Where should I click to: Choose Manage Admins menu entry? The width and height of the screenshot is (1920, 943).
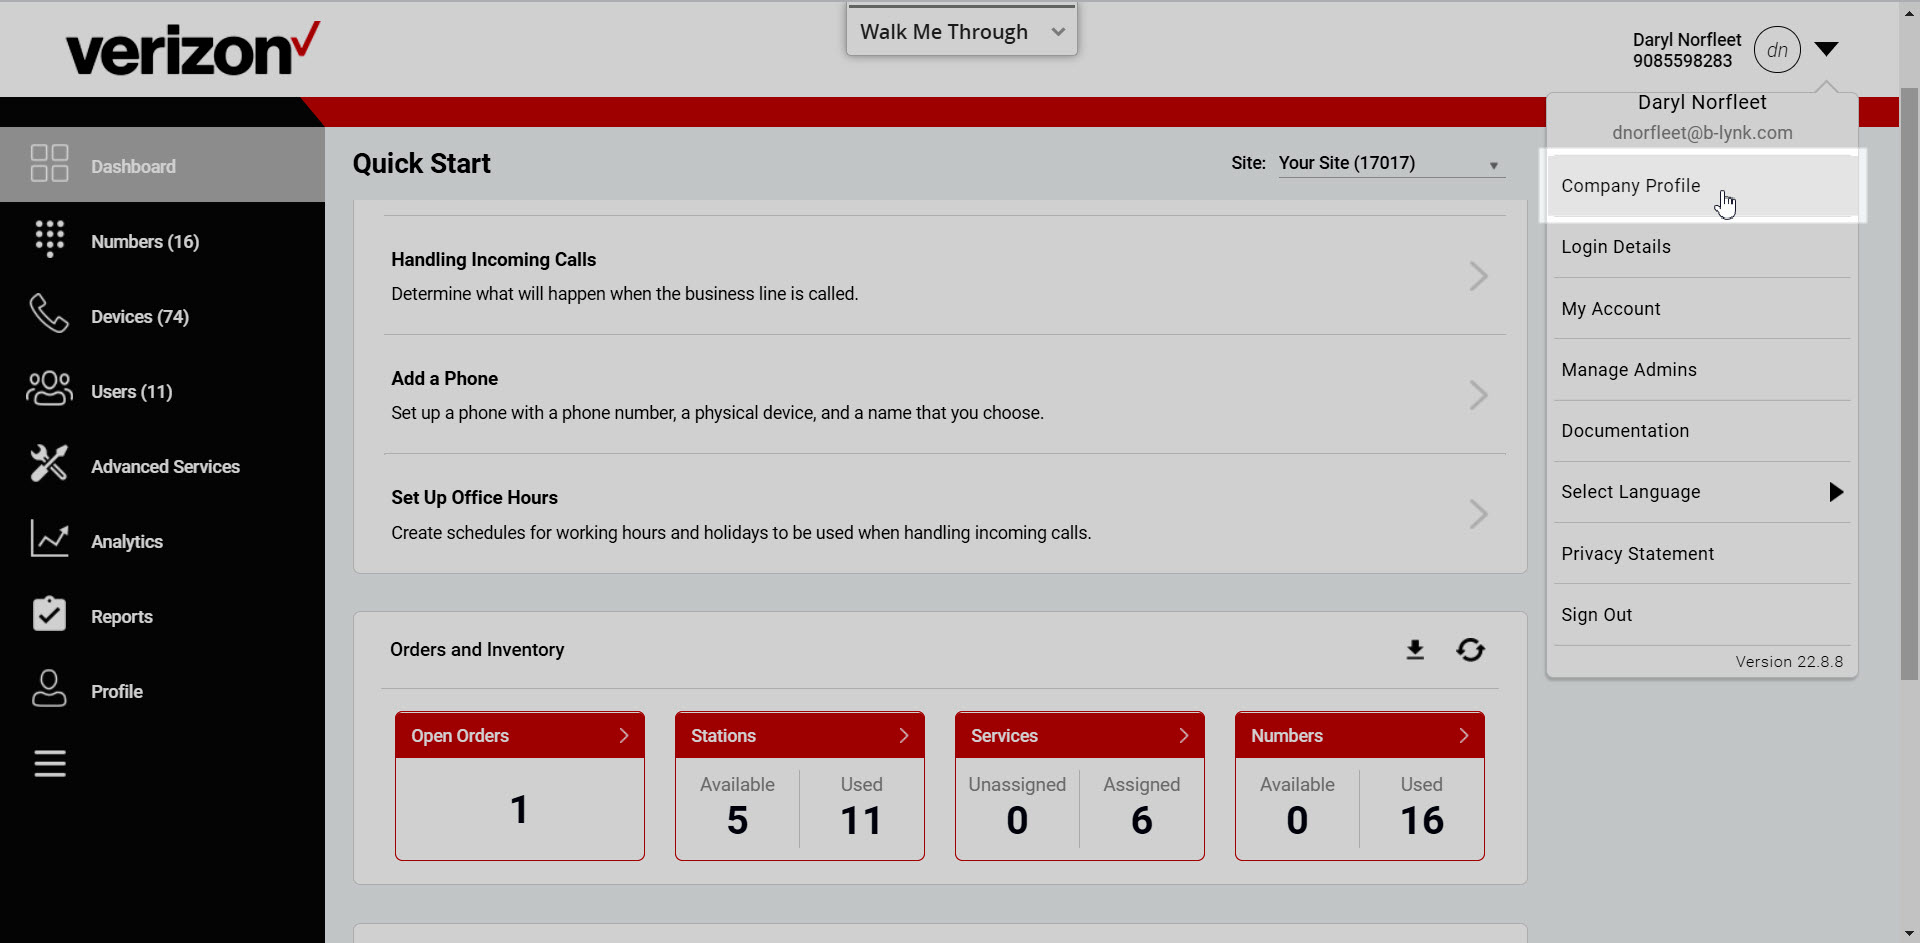point(1702,370)
